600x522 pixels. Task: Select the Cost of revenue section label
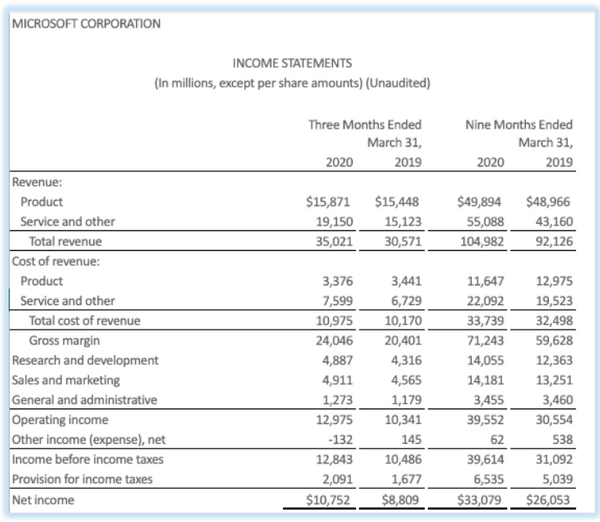click(x=51, y=261)
